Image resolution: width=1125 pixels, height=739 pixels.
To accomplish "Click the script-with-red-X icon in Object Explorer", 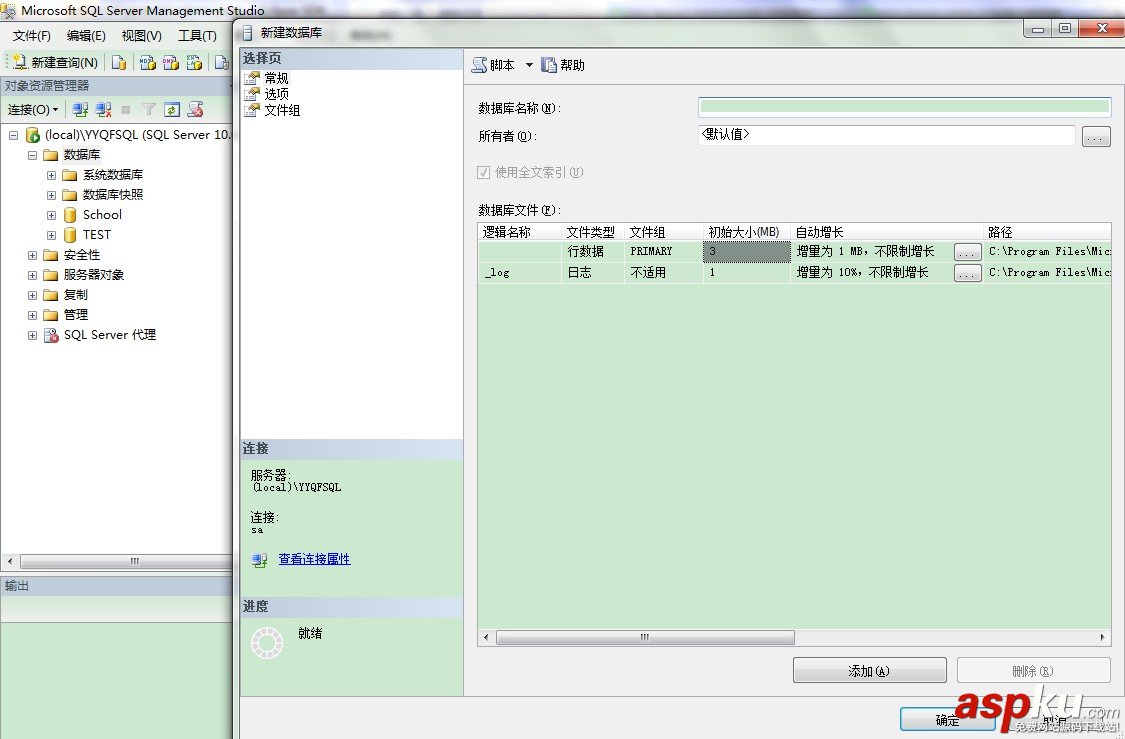I will click(x=195, y=110).
